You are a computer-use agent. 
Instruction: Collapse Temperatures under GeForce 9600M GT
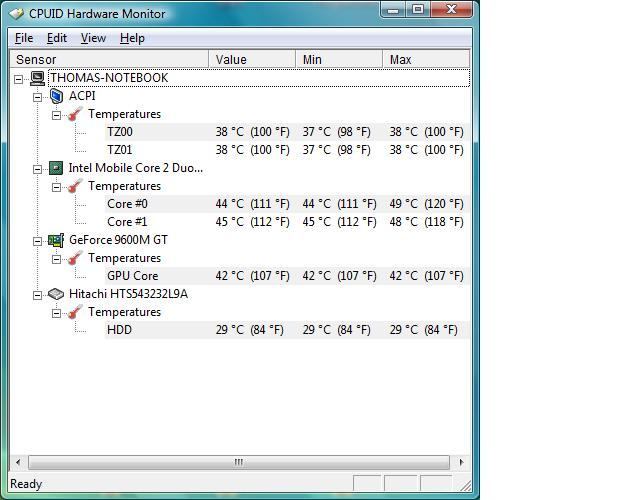pyautogui.click(x=56, y=259)
